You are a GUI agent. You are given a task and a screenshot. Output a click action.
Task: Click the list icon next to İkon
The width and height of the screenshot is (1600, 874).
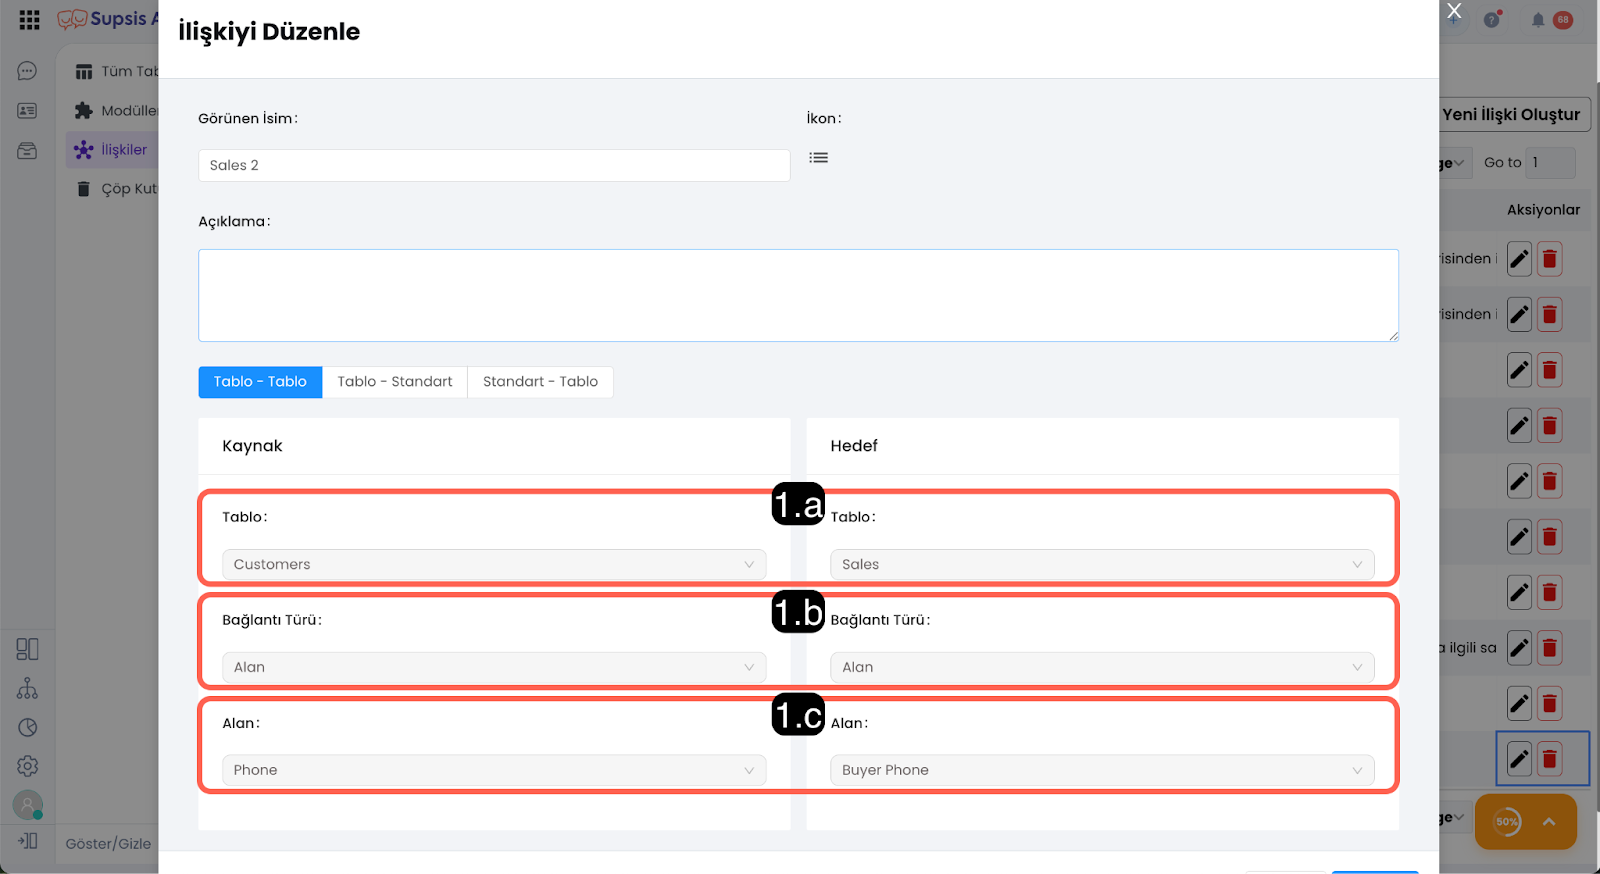(818, 158)
